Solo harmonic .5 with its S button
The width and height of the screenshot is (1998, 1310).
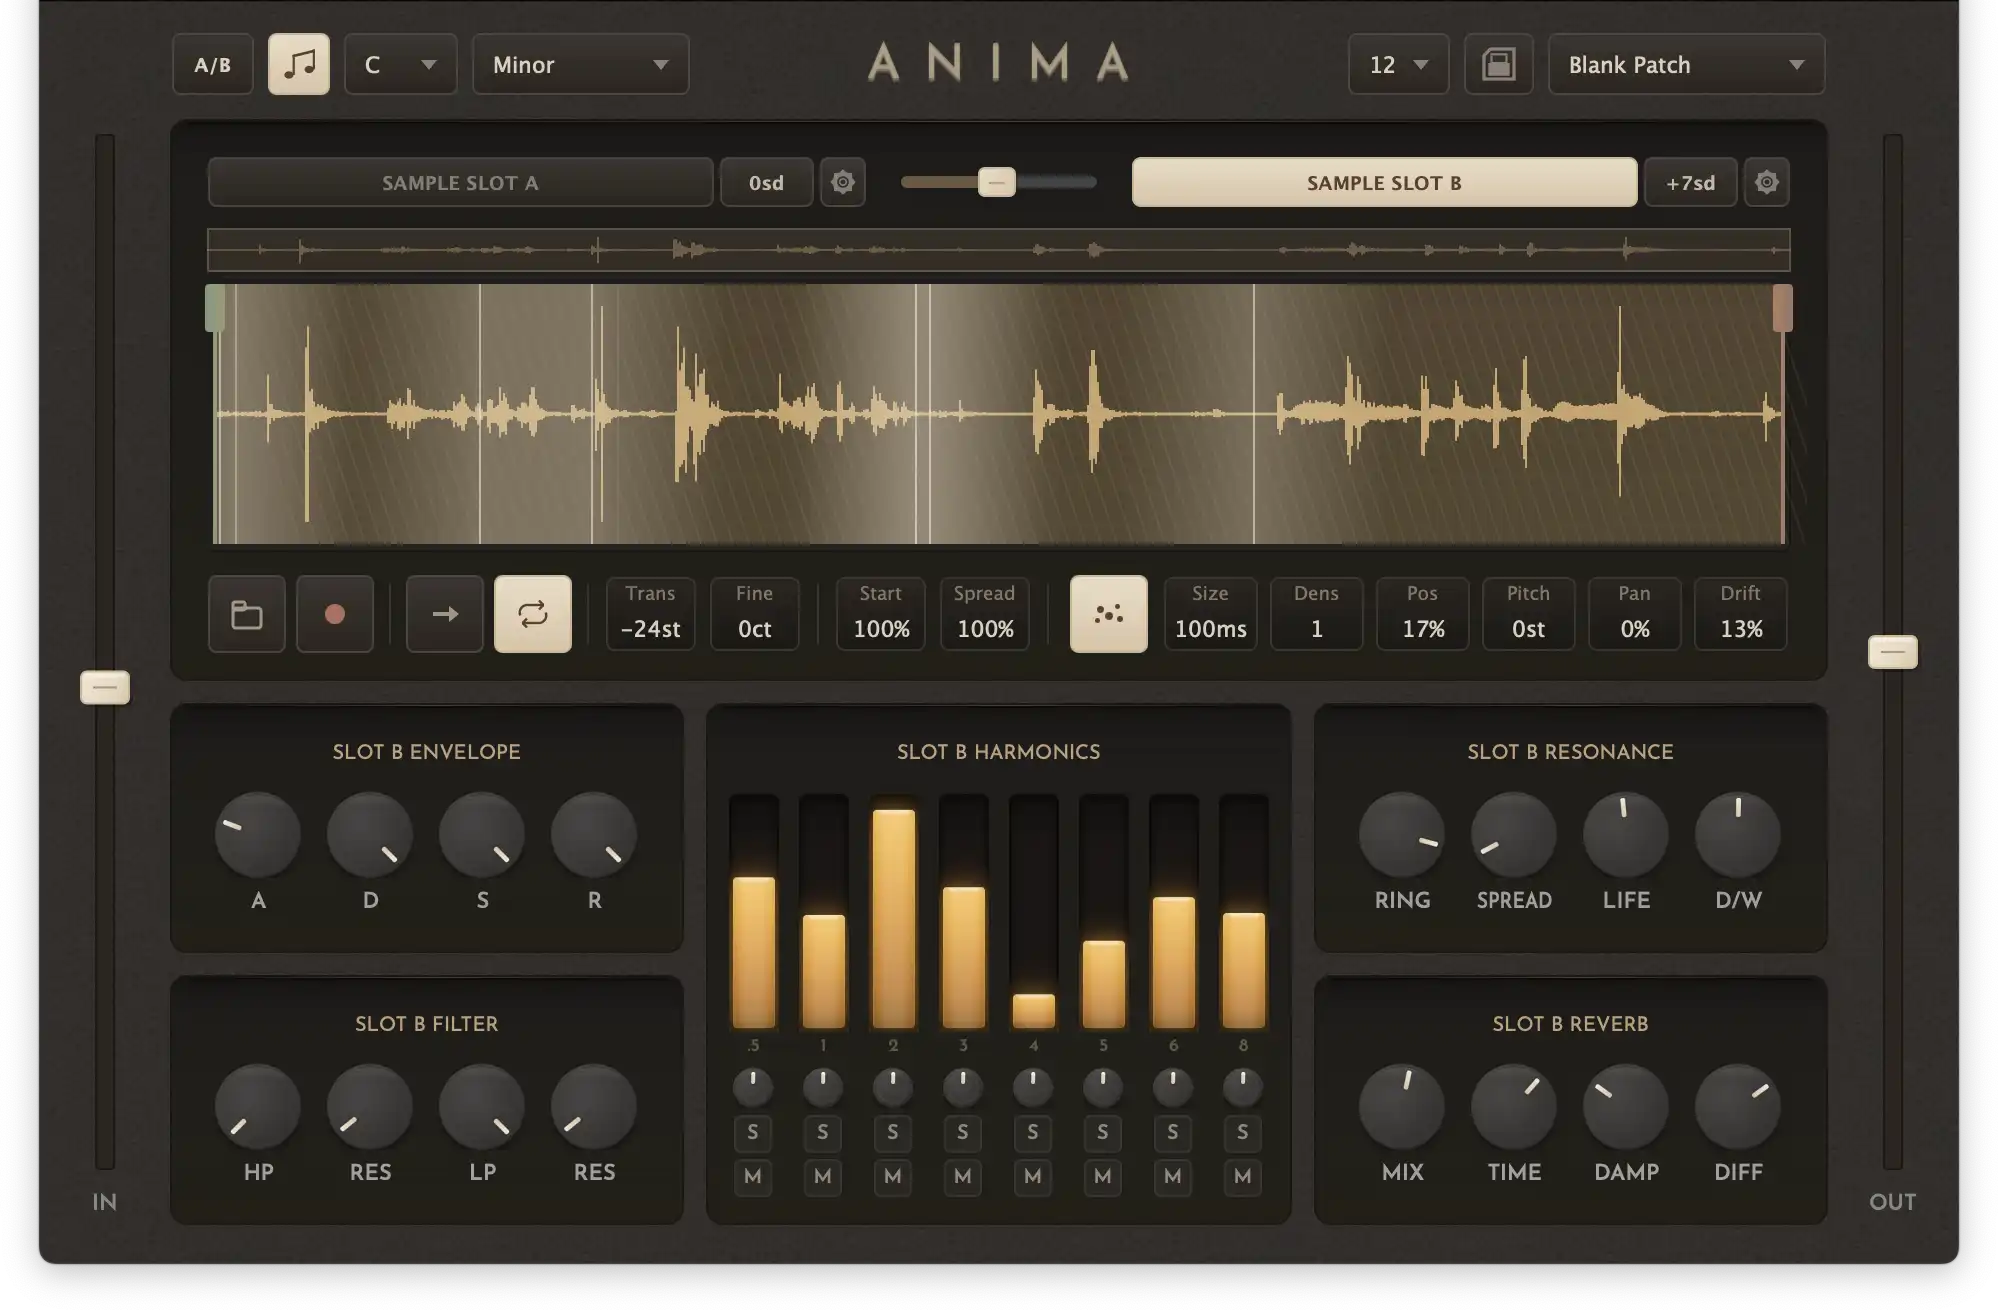click(x=753, y=1133)
